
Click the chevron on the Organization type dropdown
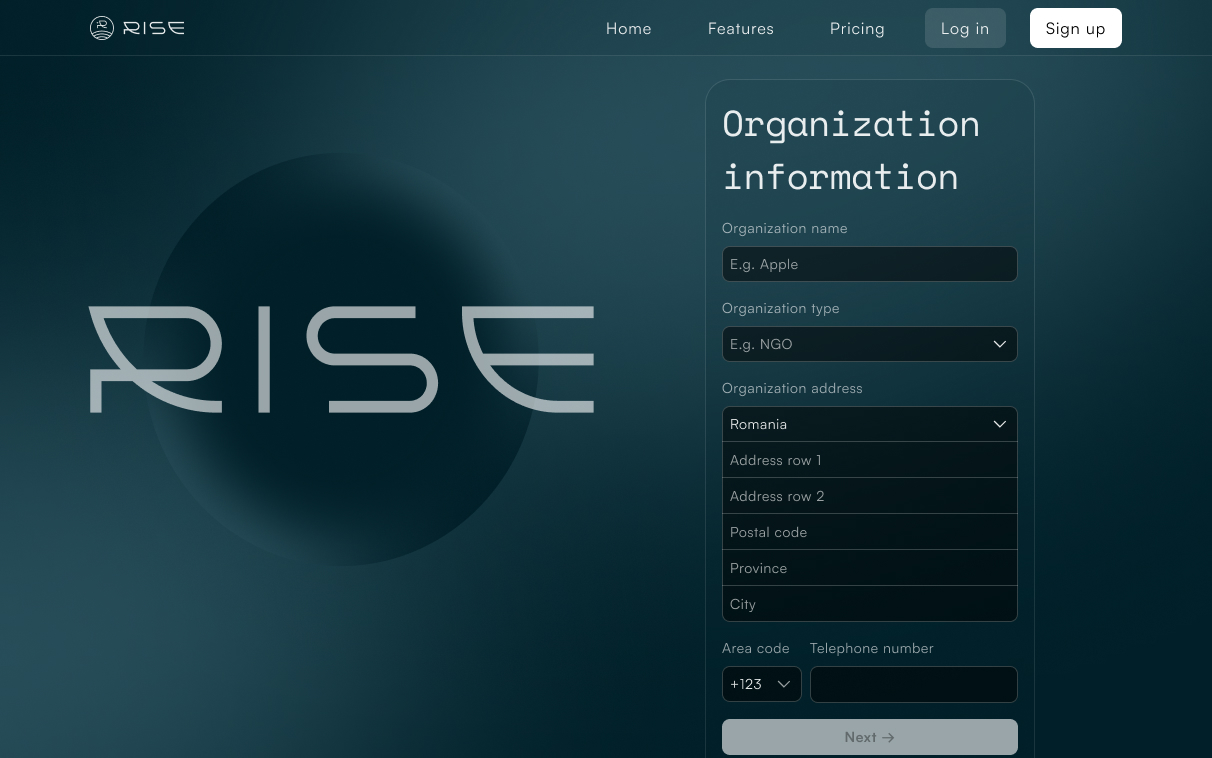click(999, 344)
